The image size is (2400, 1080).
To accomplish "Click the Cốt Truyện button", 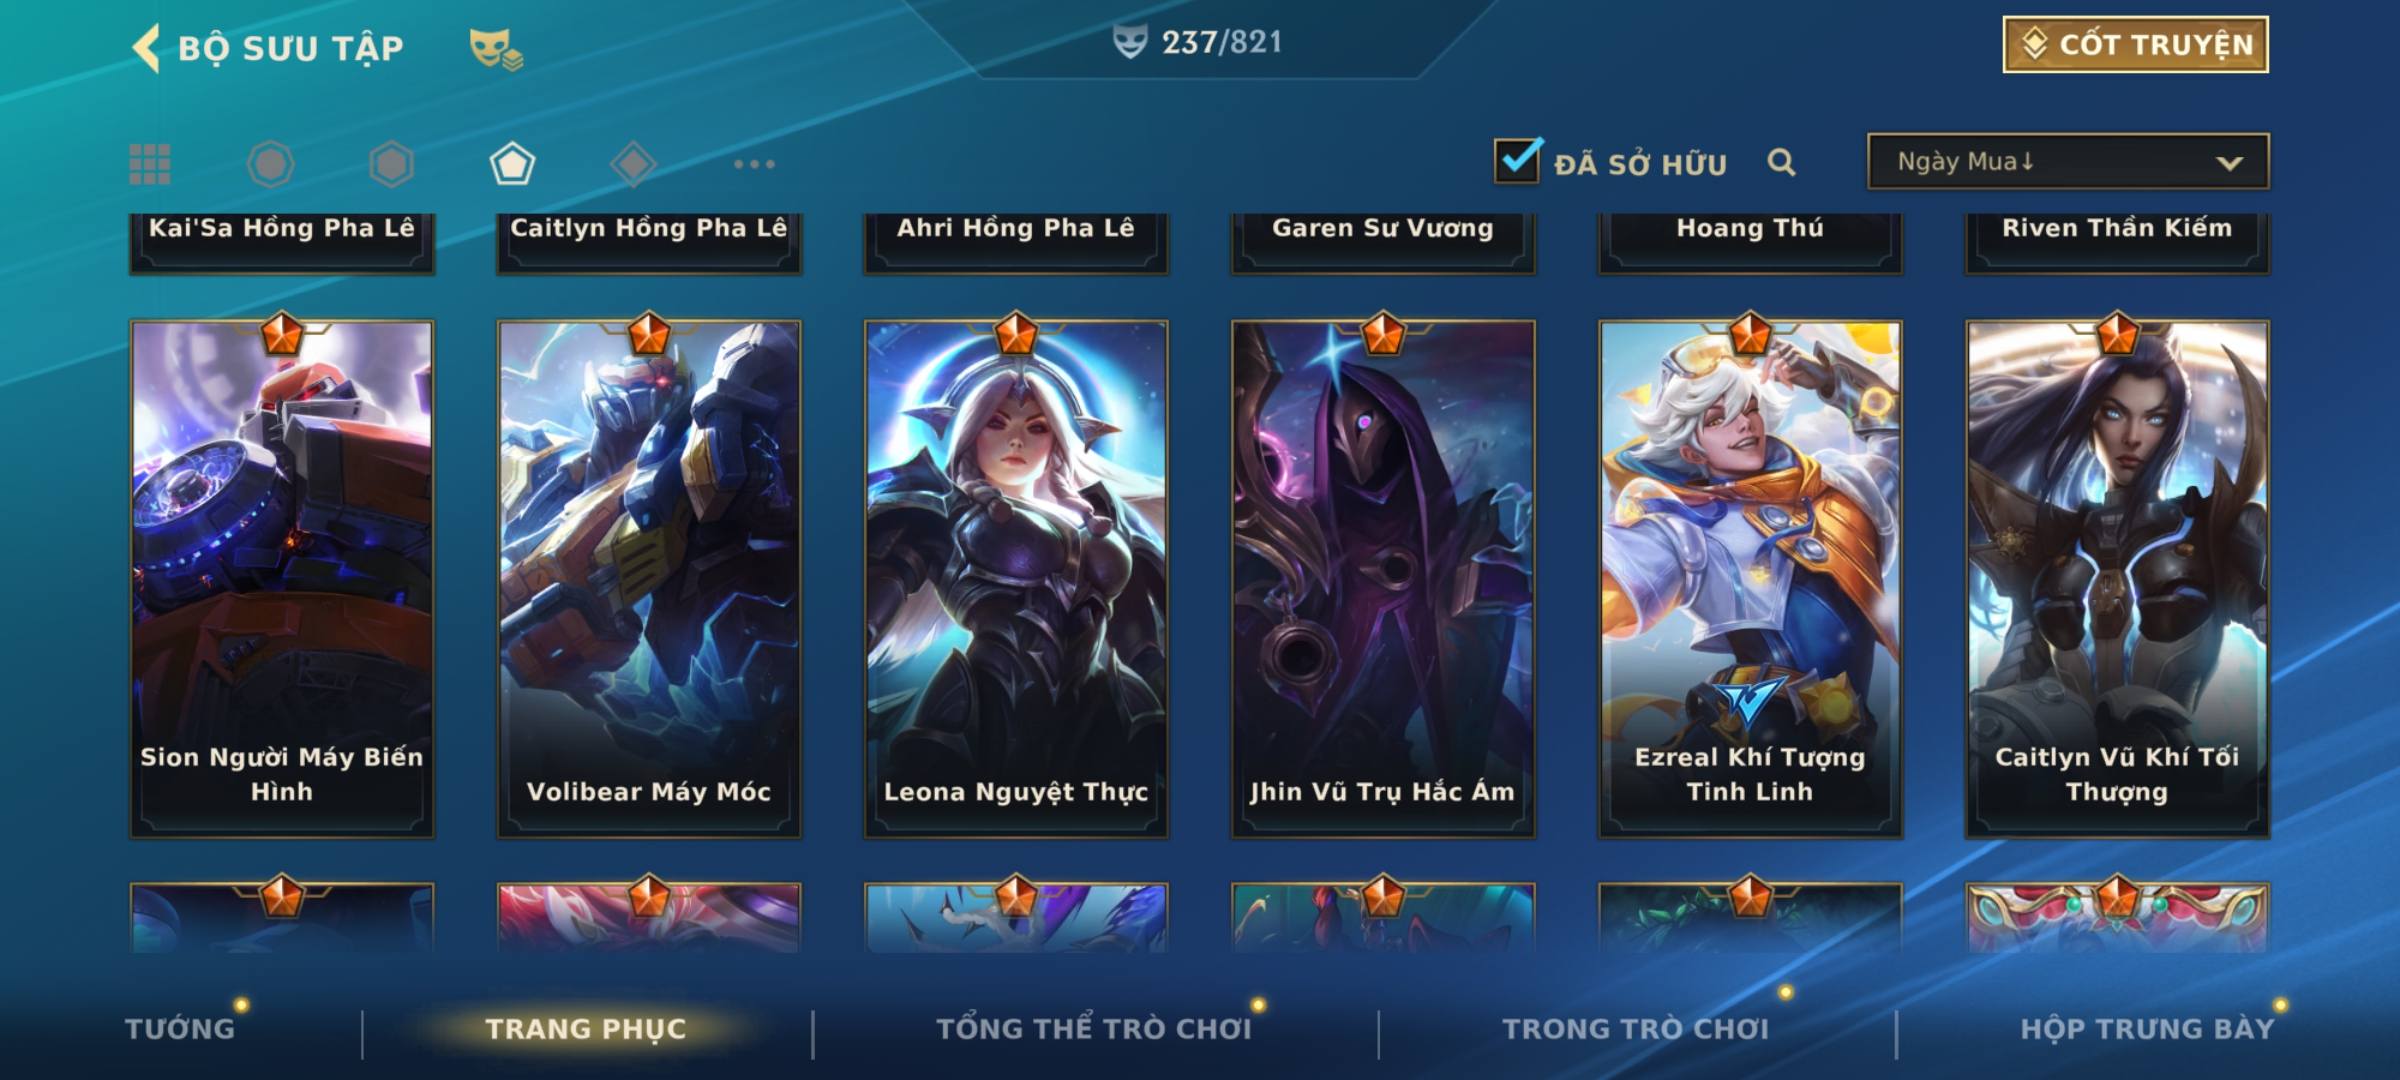I will tap(2135, 45).
